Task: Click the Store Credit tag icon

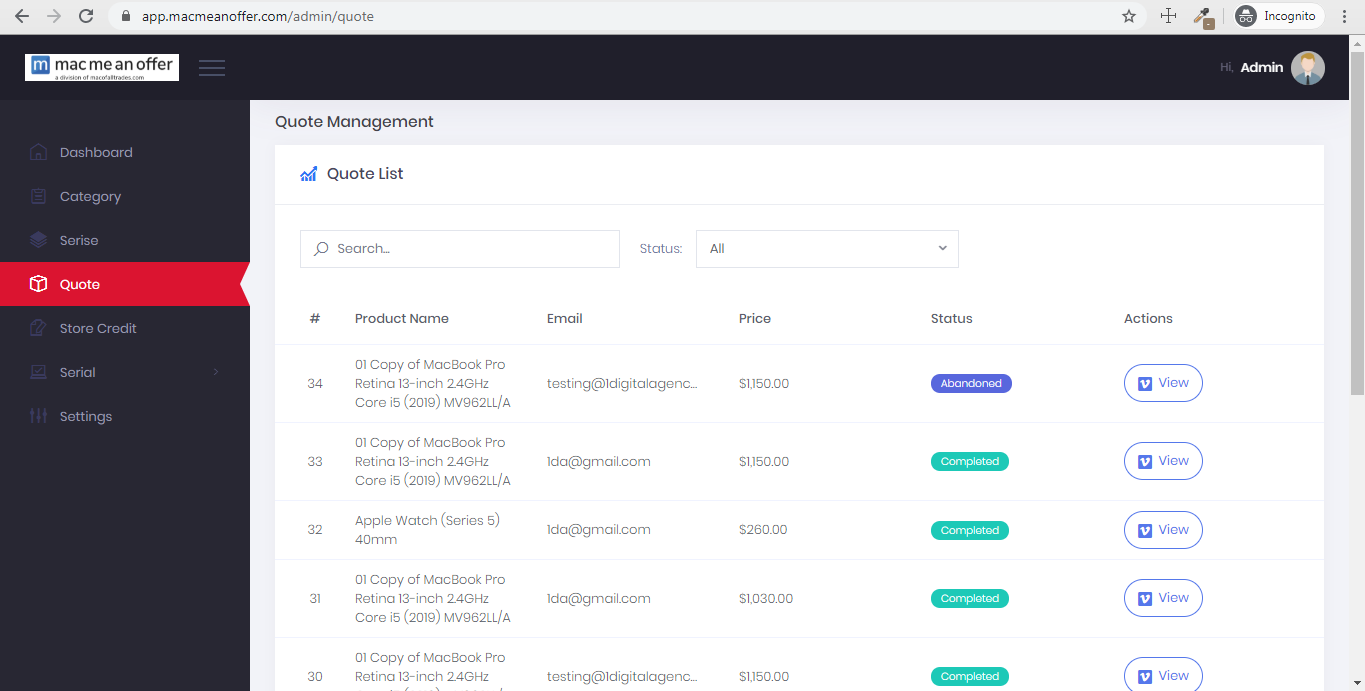Action: [38, 328]
